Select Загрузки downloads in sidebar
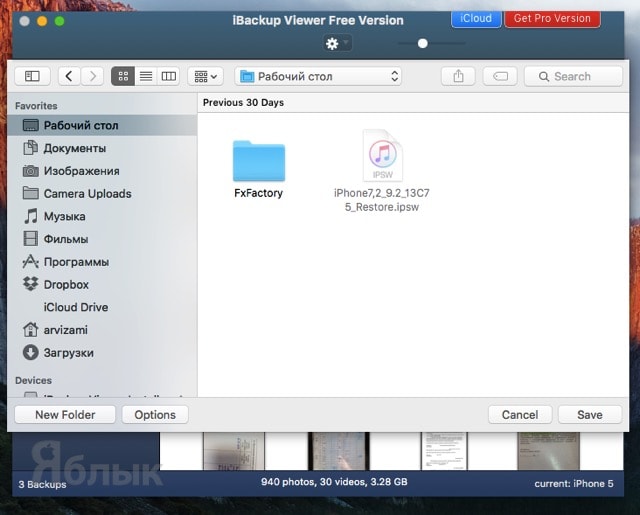640x515 pixels. click(x=68, y=352)
